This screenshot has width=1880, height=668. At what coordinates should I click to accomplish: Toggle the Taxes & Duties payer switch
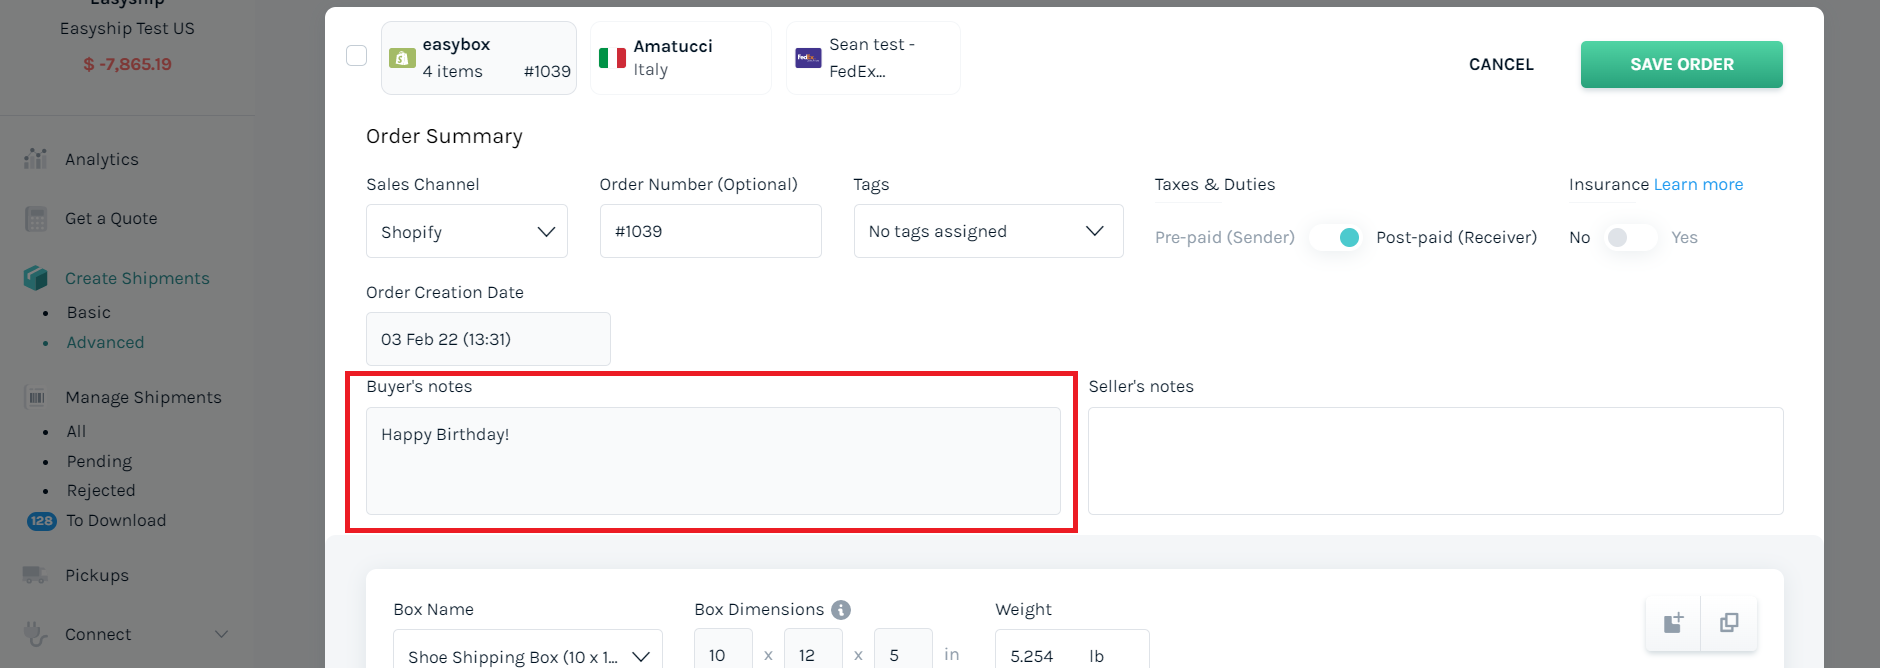1337,237
